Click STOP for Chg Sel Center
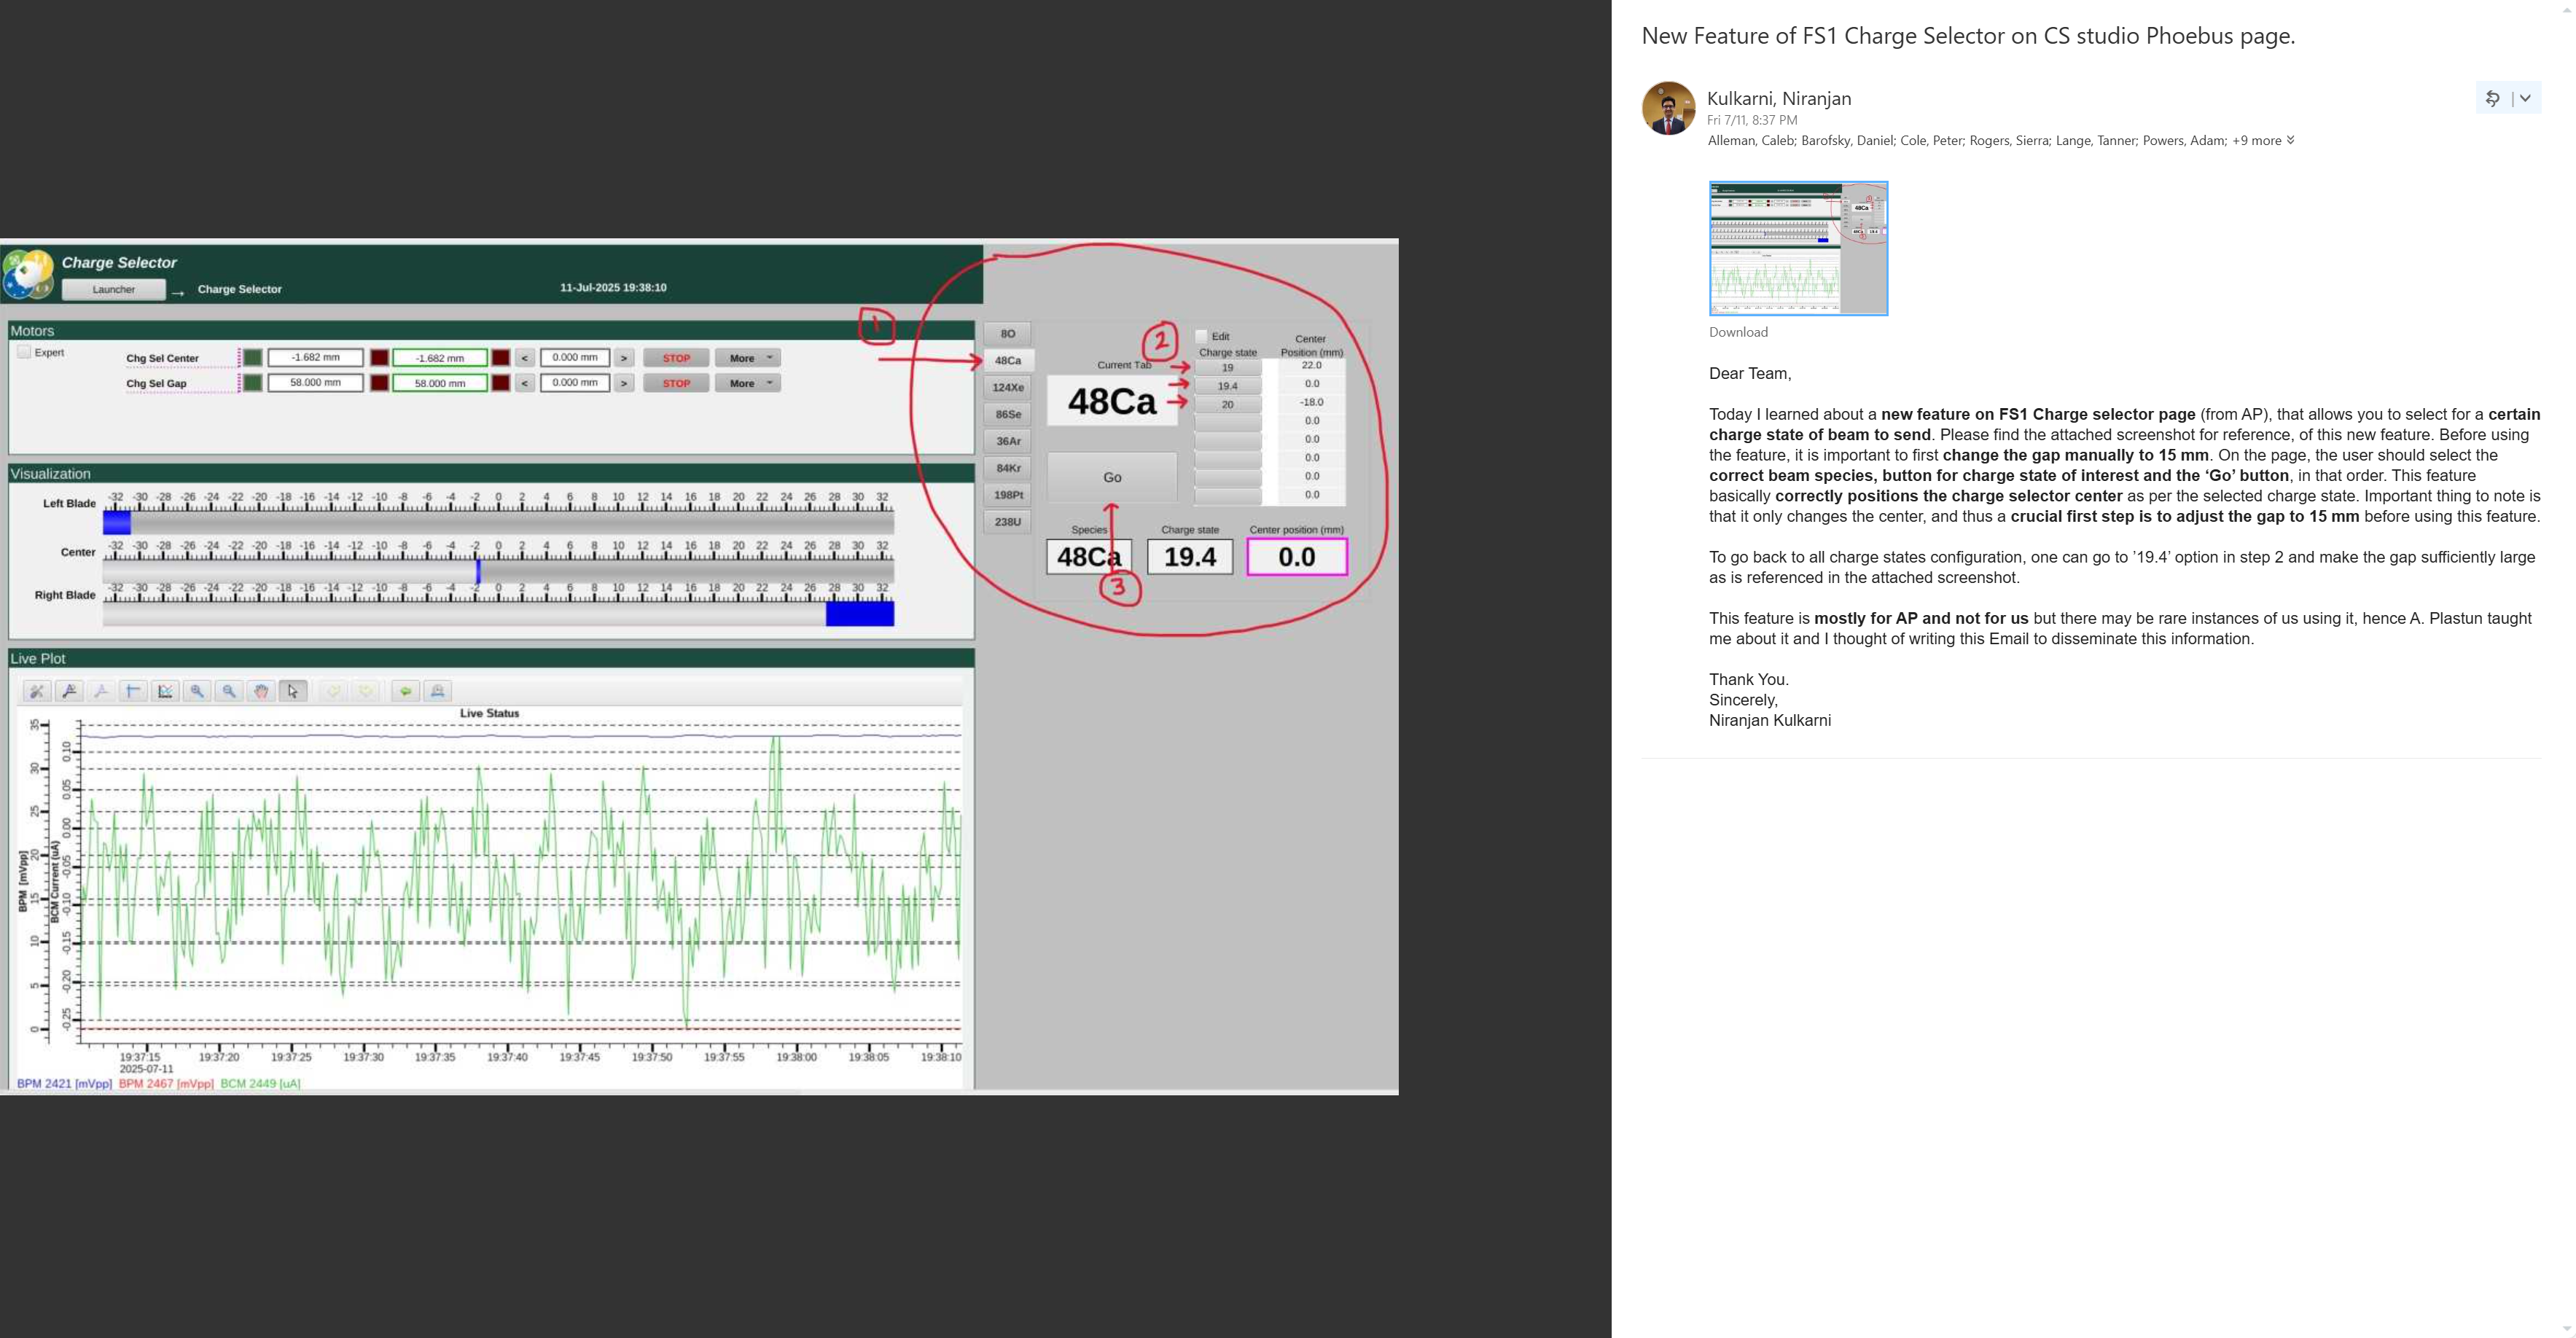 click(x=676, y=358)
